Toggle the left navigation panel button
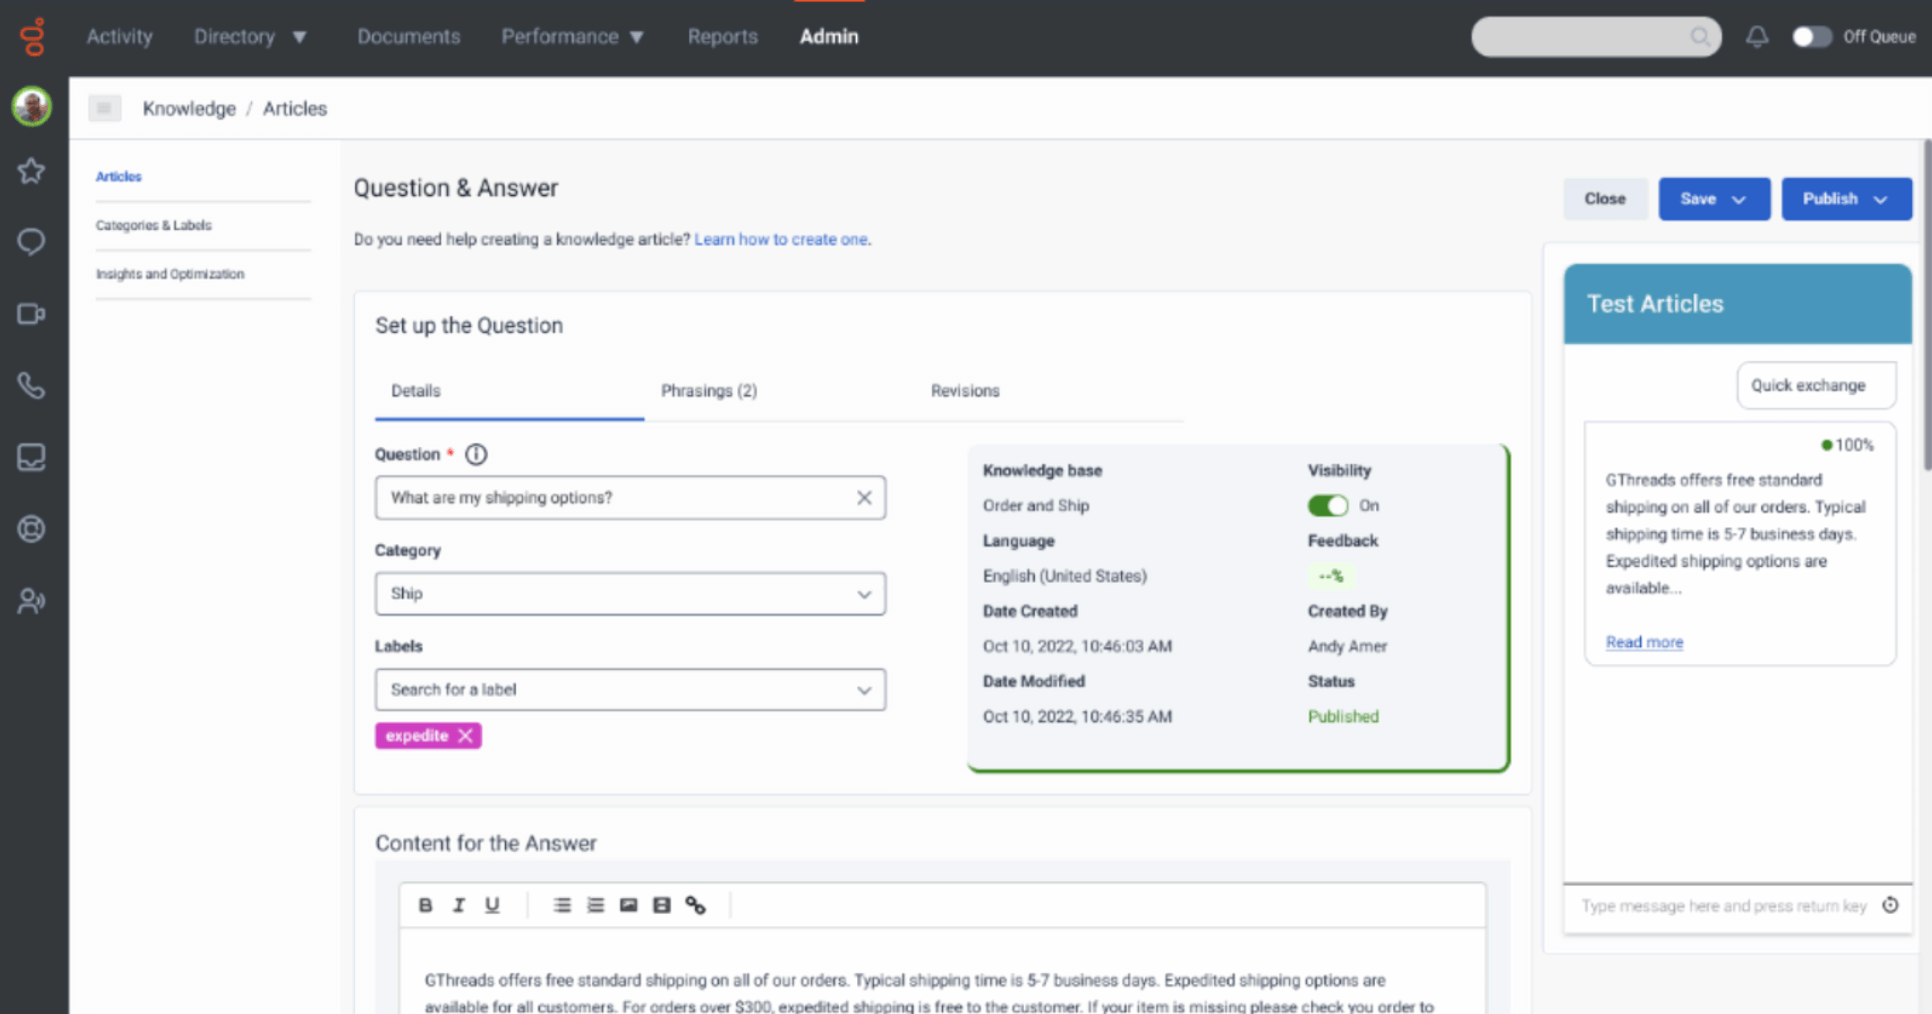 point(104,108)
